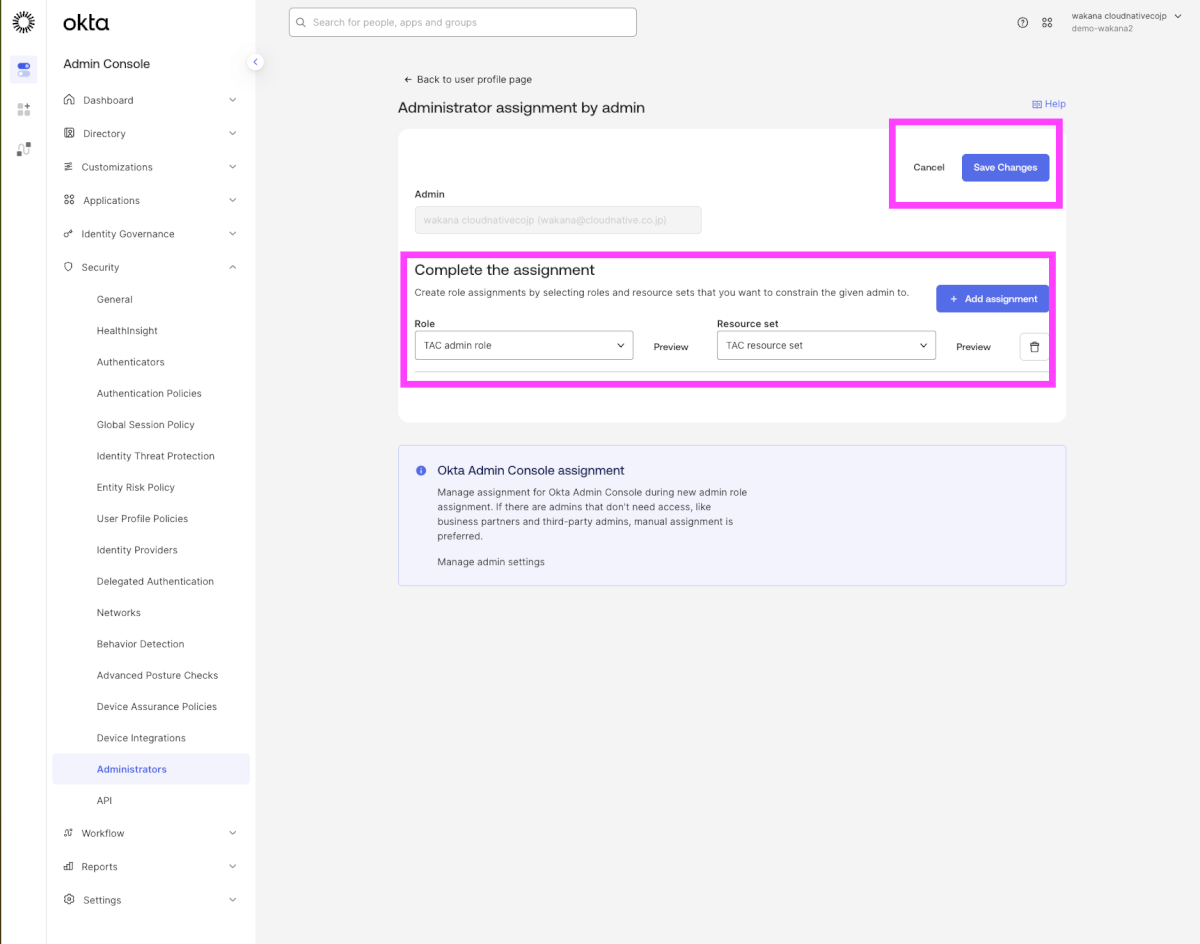Delete the assignment with trash icon
This screenshot has height=944, width=1200.
(1034, 346)
